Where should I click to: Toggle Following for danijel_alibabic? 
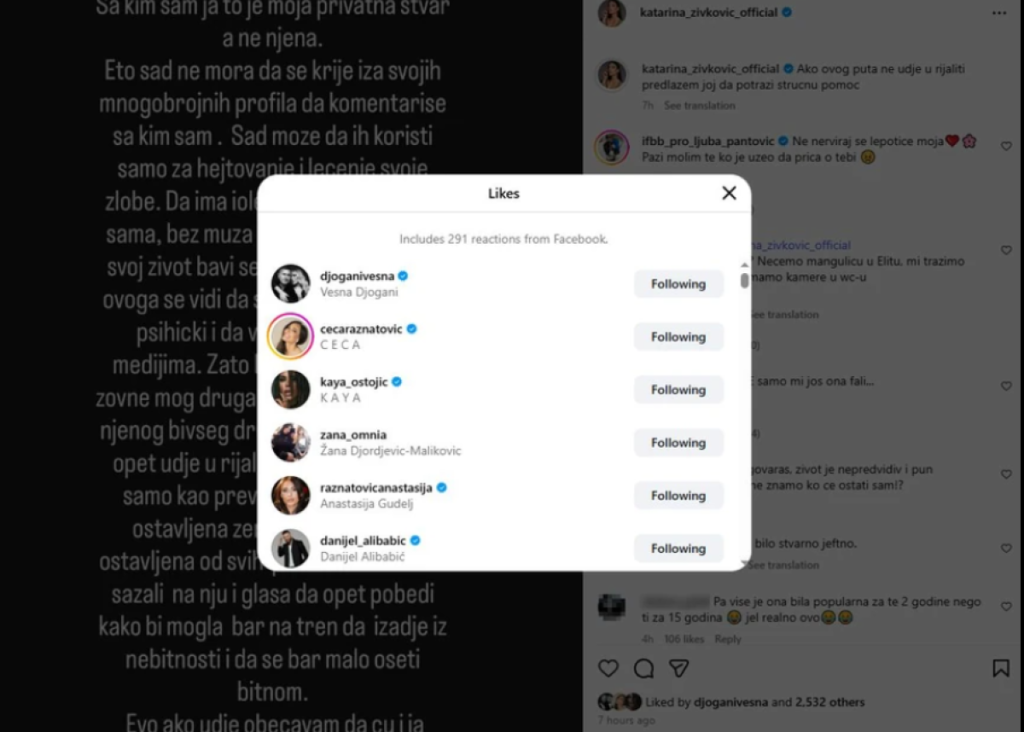[x=679, y=549]
